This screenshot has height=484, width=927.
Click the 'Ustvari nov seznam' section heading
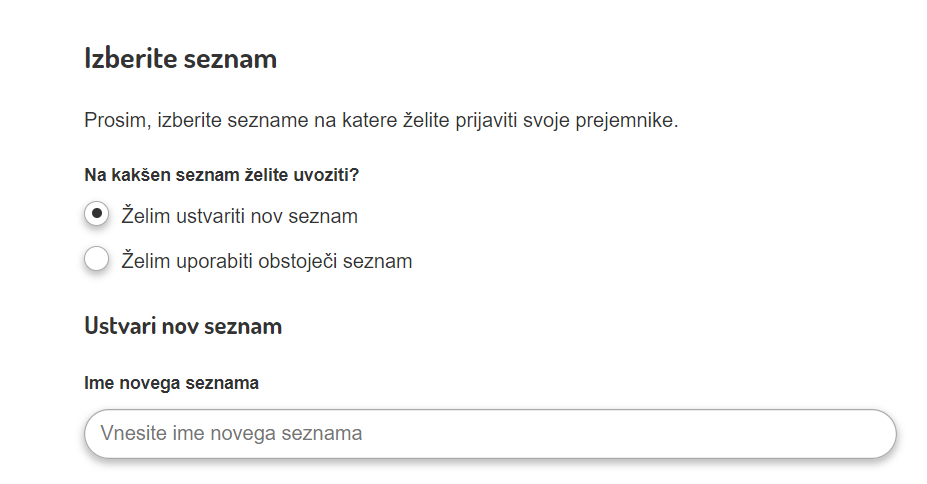183,326
